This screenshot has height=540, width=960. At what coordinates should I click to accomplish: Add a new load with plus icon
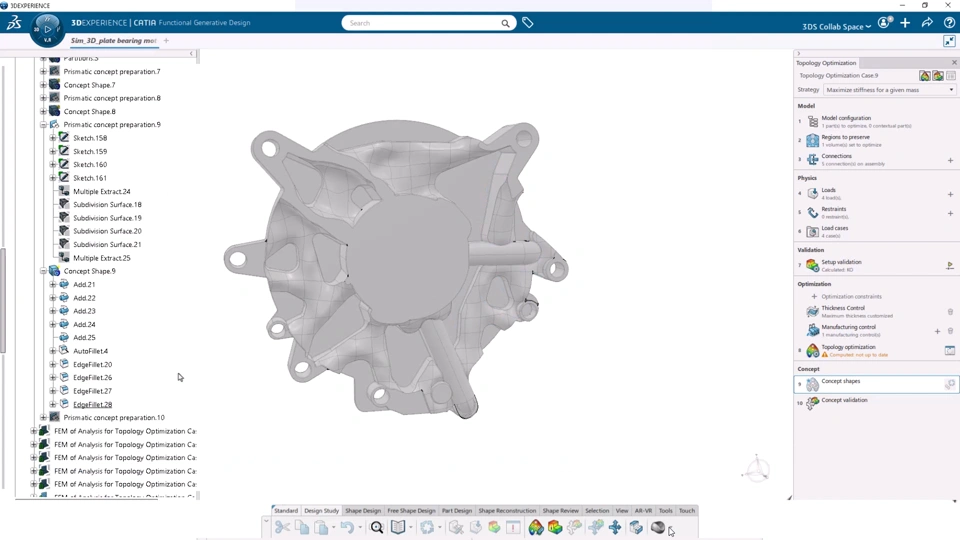point(950,194)
